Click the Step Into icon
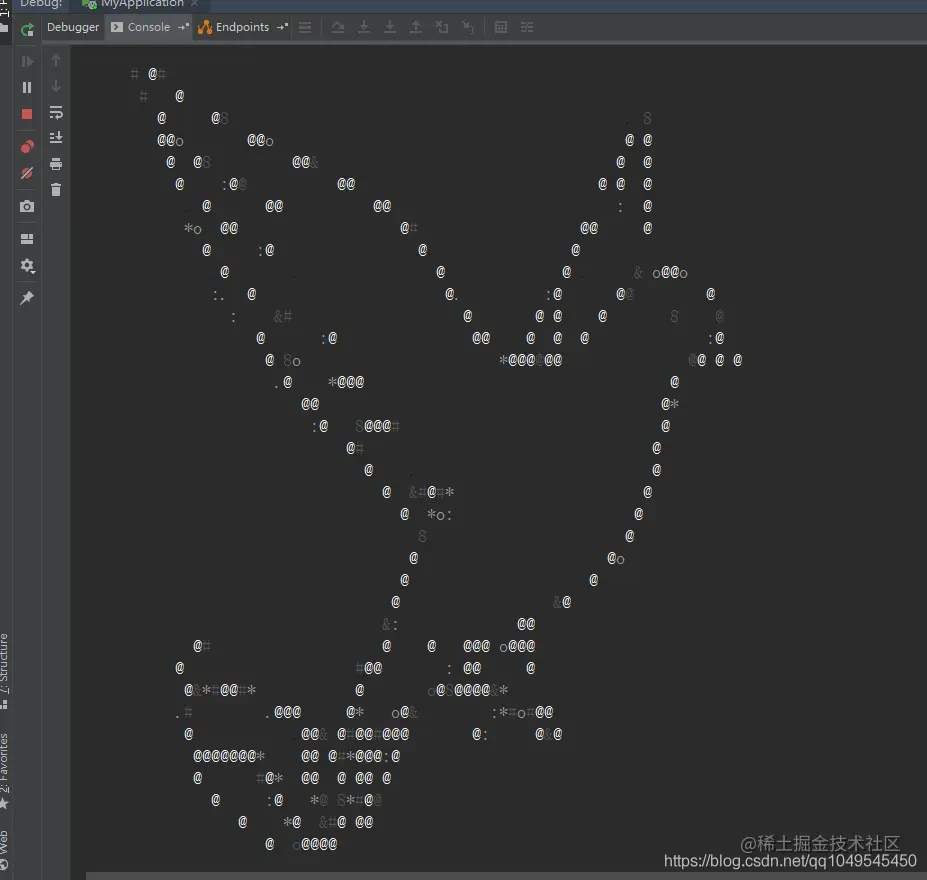Image resolution: width=927 pixels, height=880 pixels. (364, 27)
